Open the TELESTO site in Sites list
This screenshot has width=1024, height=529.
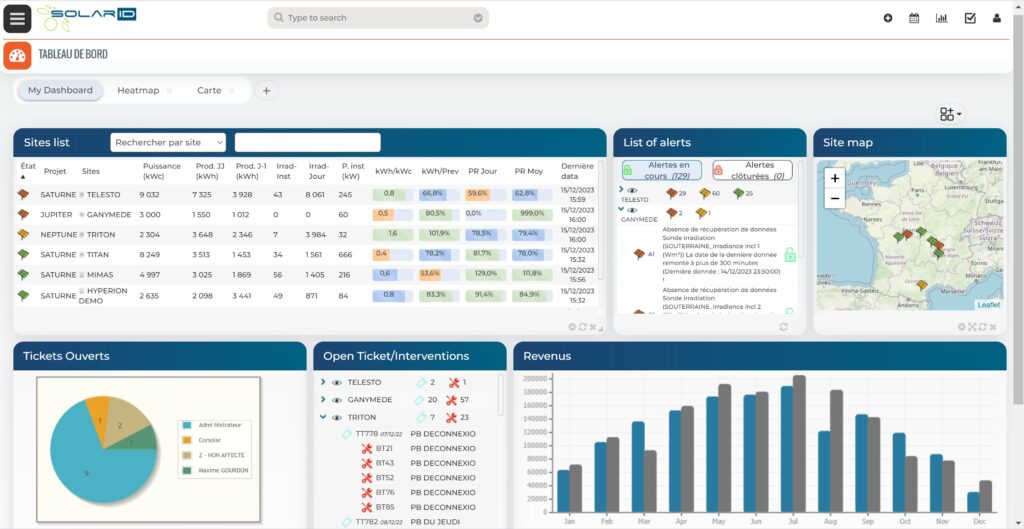pyautogui.click(x=103, y=195)
